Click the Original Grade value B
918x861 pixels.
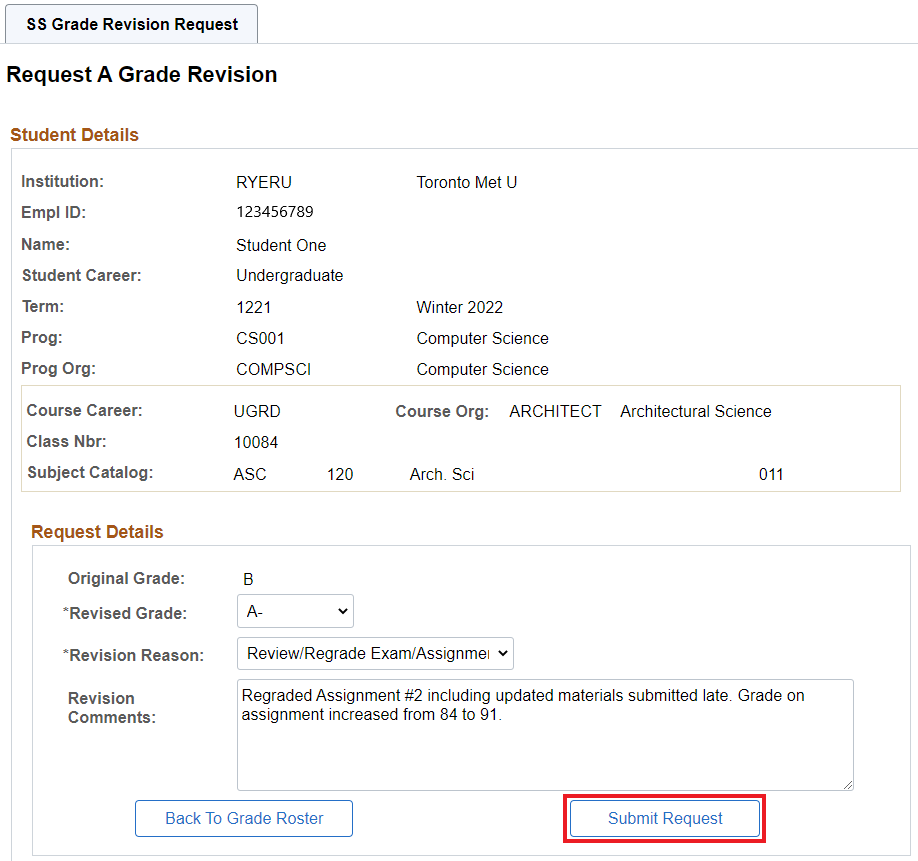(248, 579)
